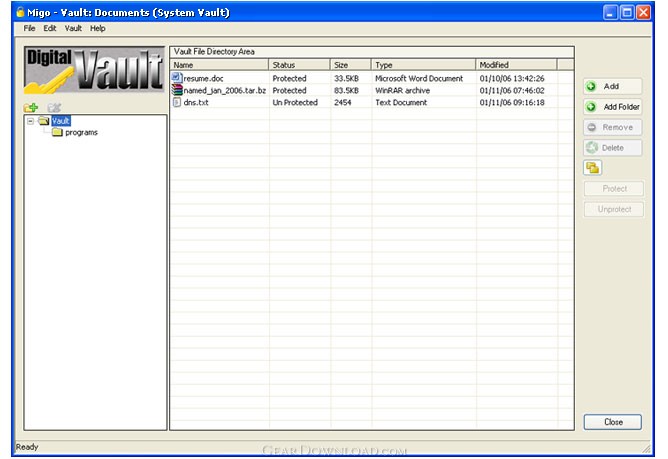Click the WinRAR archive type cell
Viewport: 668px width, 459px height.
click(402, 90)
